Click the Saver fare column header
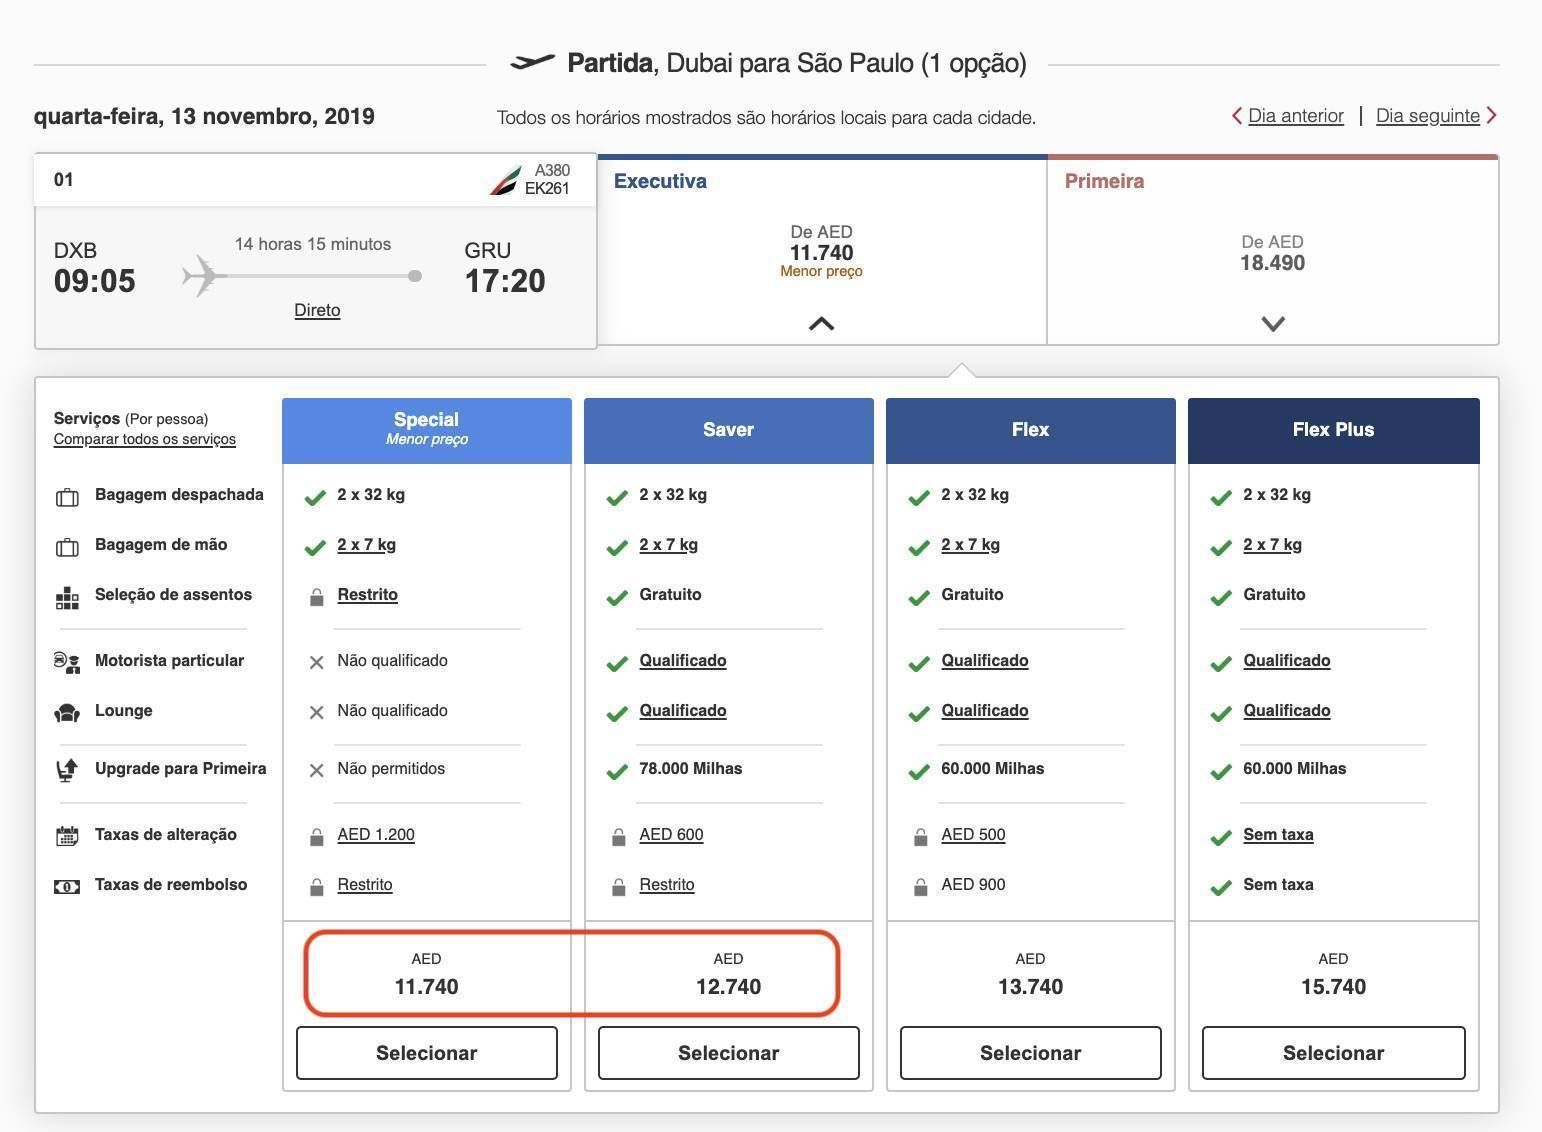1542x1132 pixels. click(x=728, y=431)
